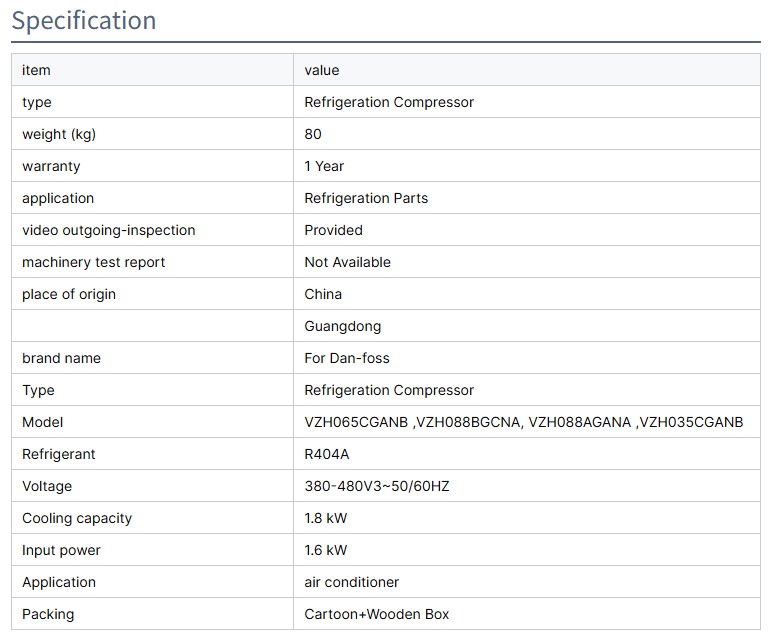Image resolution: width=771 pixels, height=641 pixels.
Task: Select the 'value' column header cell
Action: pos(322,70)
